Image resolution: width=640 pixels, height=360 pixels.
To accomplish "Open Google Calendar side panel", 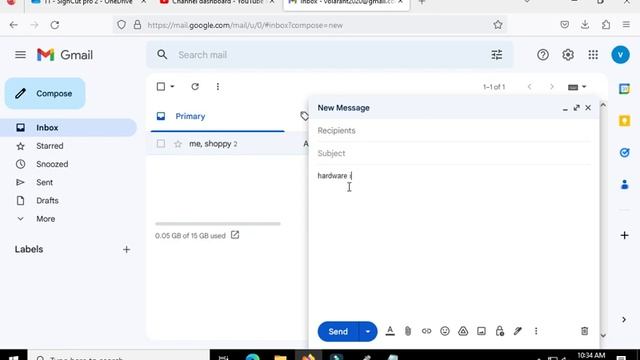I will pyautogui.click(x=624, y=89).
